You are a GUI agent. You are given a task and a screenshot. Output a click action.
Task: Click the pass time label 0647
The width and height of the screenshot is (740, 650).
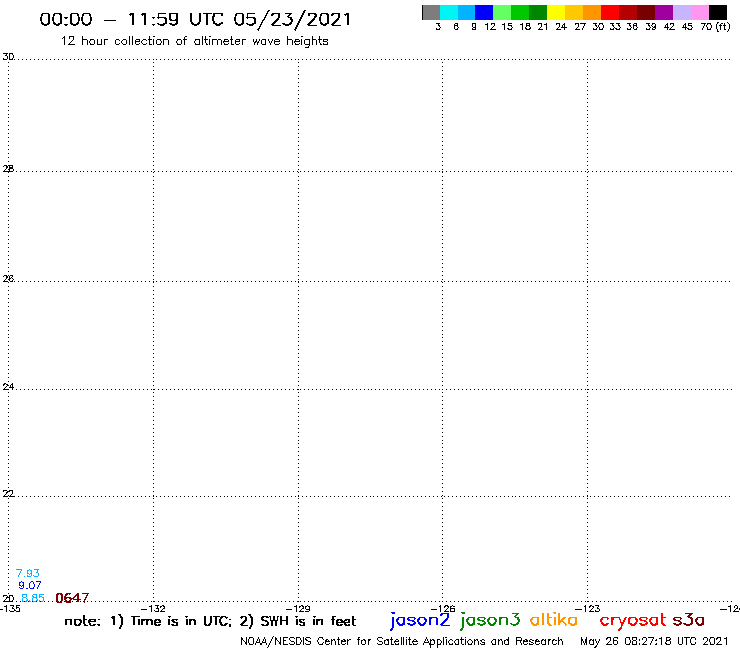72,598
